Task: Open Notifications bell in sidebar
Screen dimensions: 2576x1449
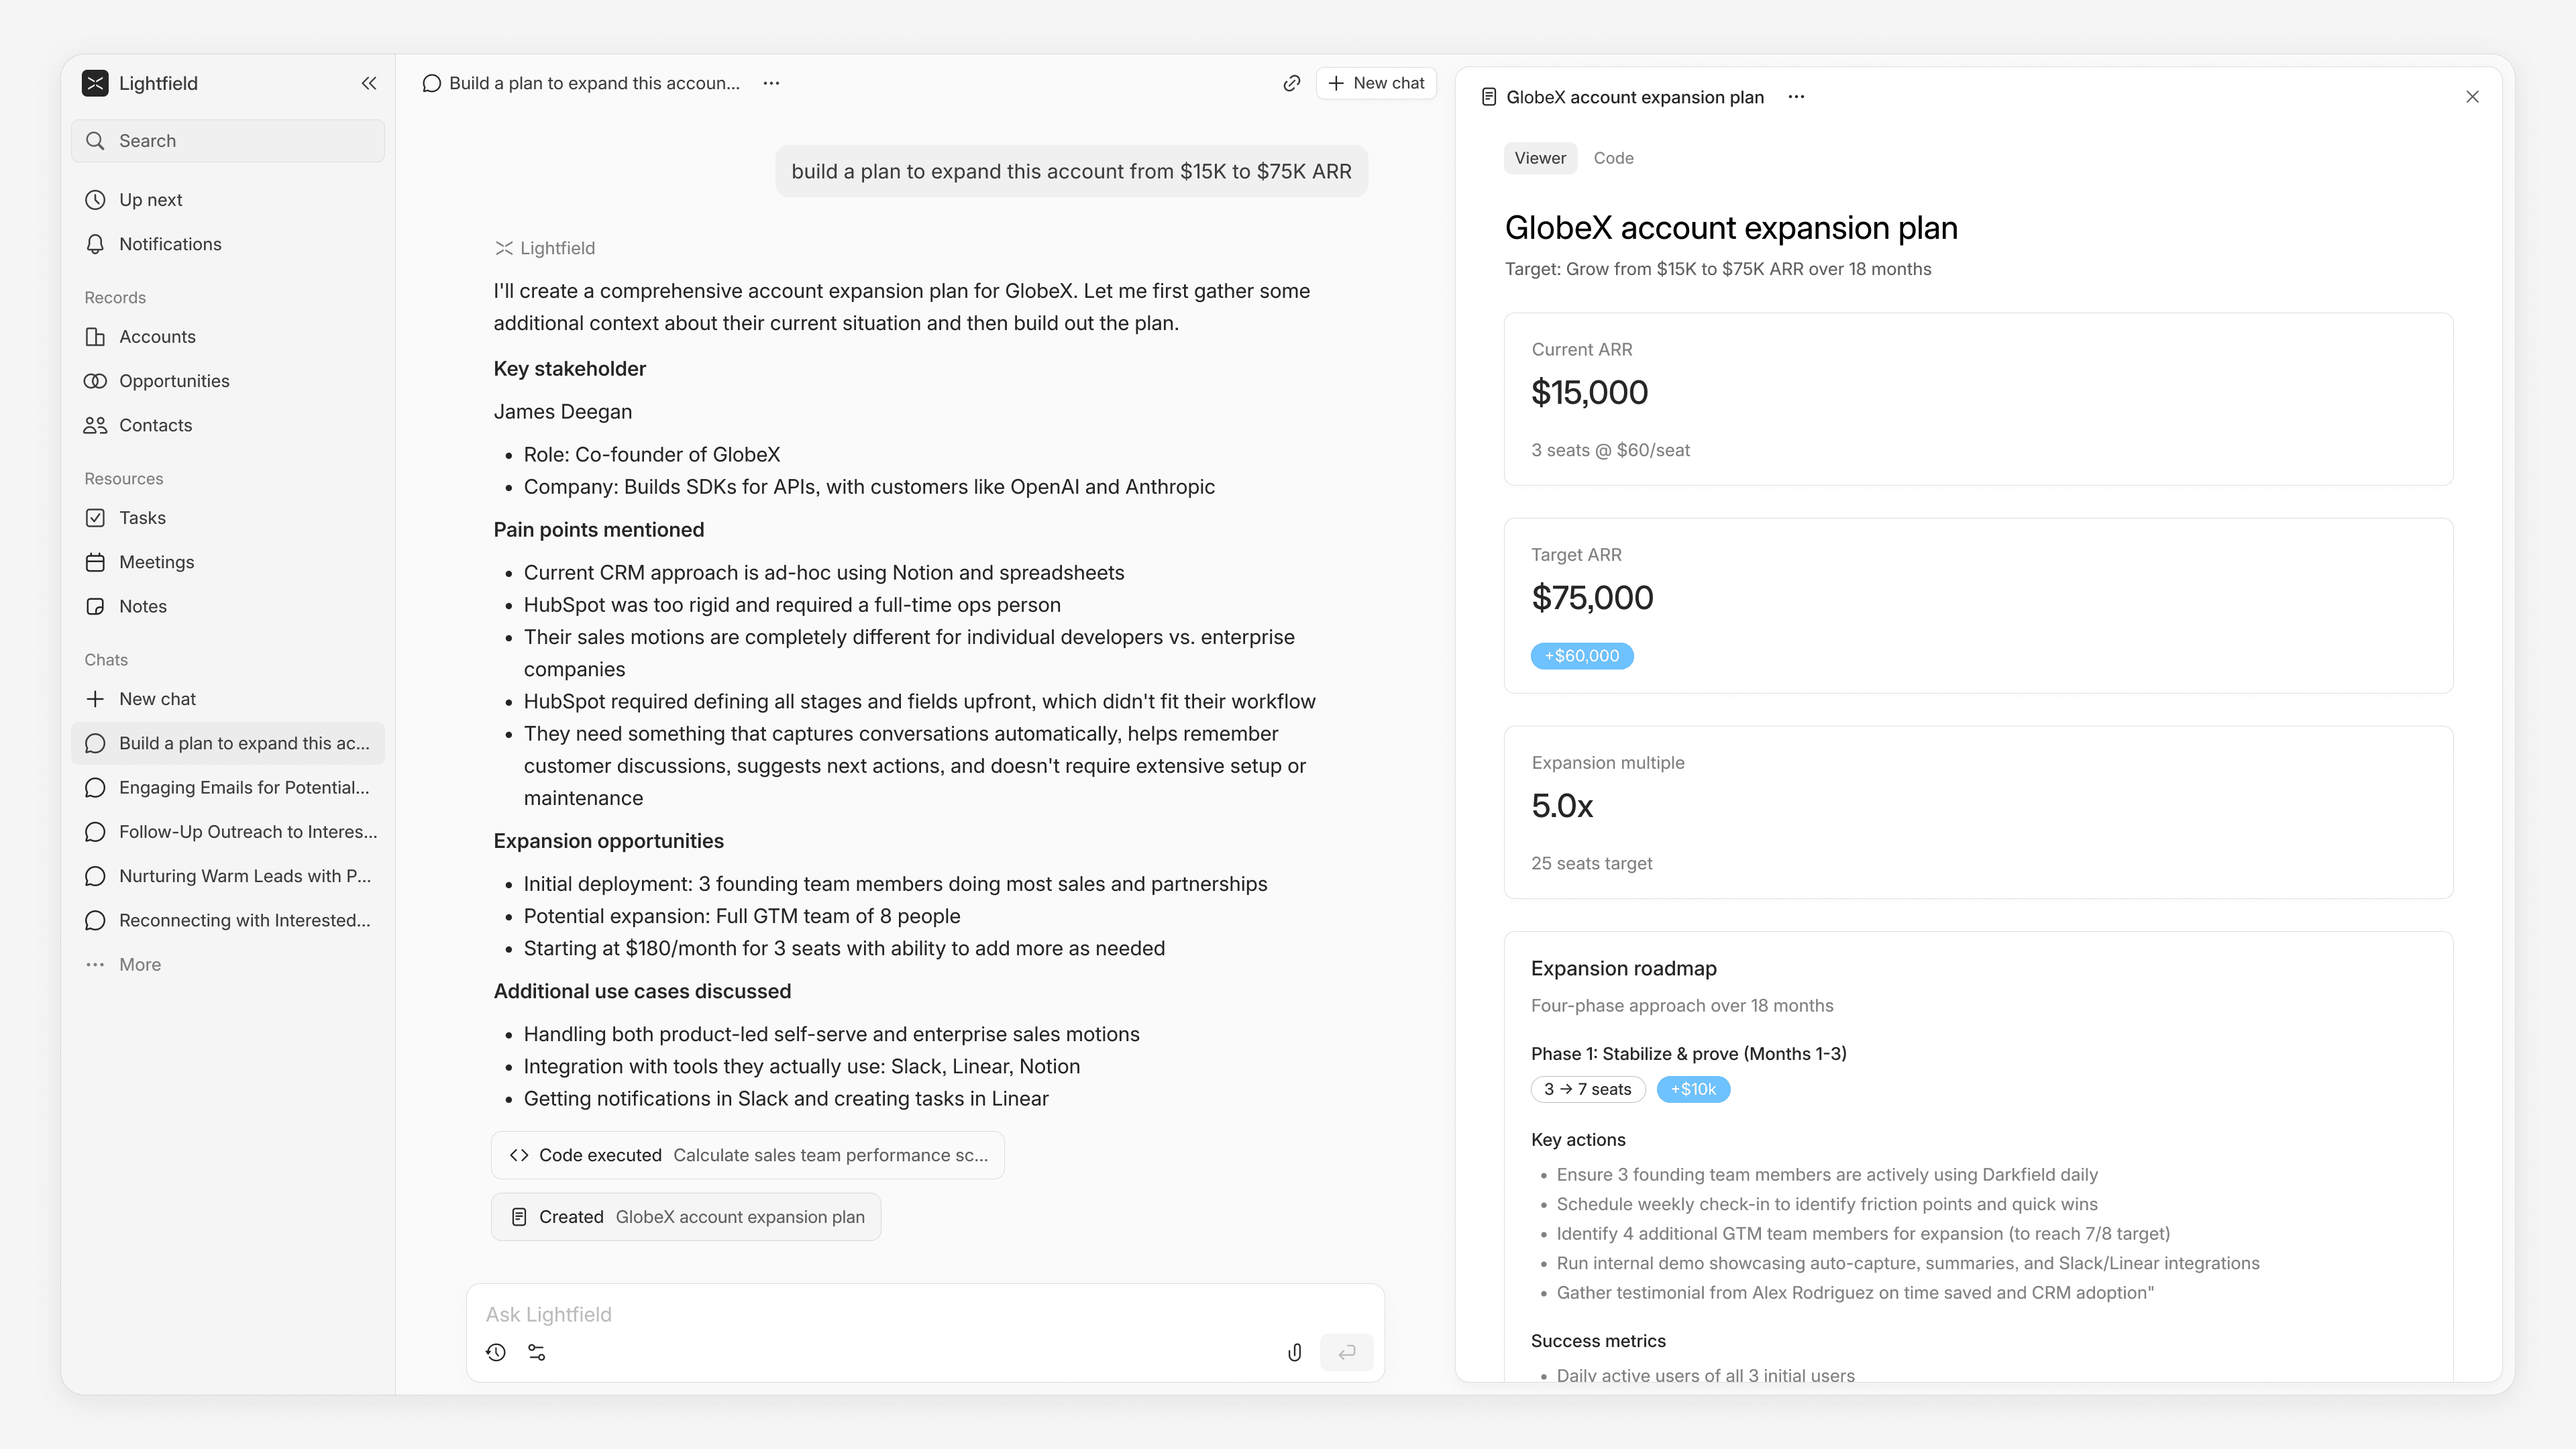Action: coord(170,244)
